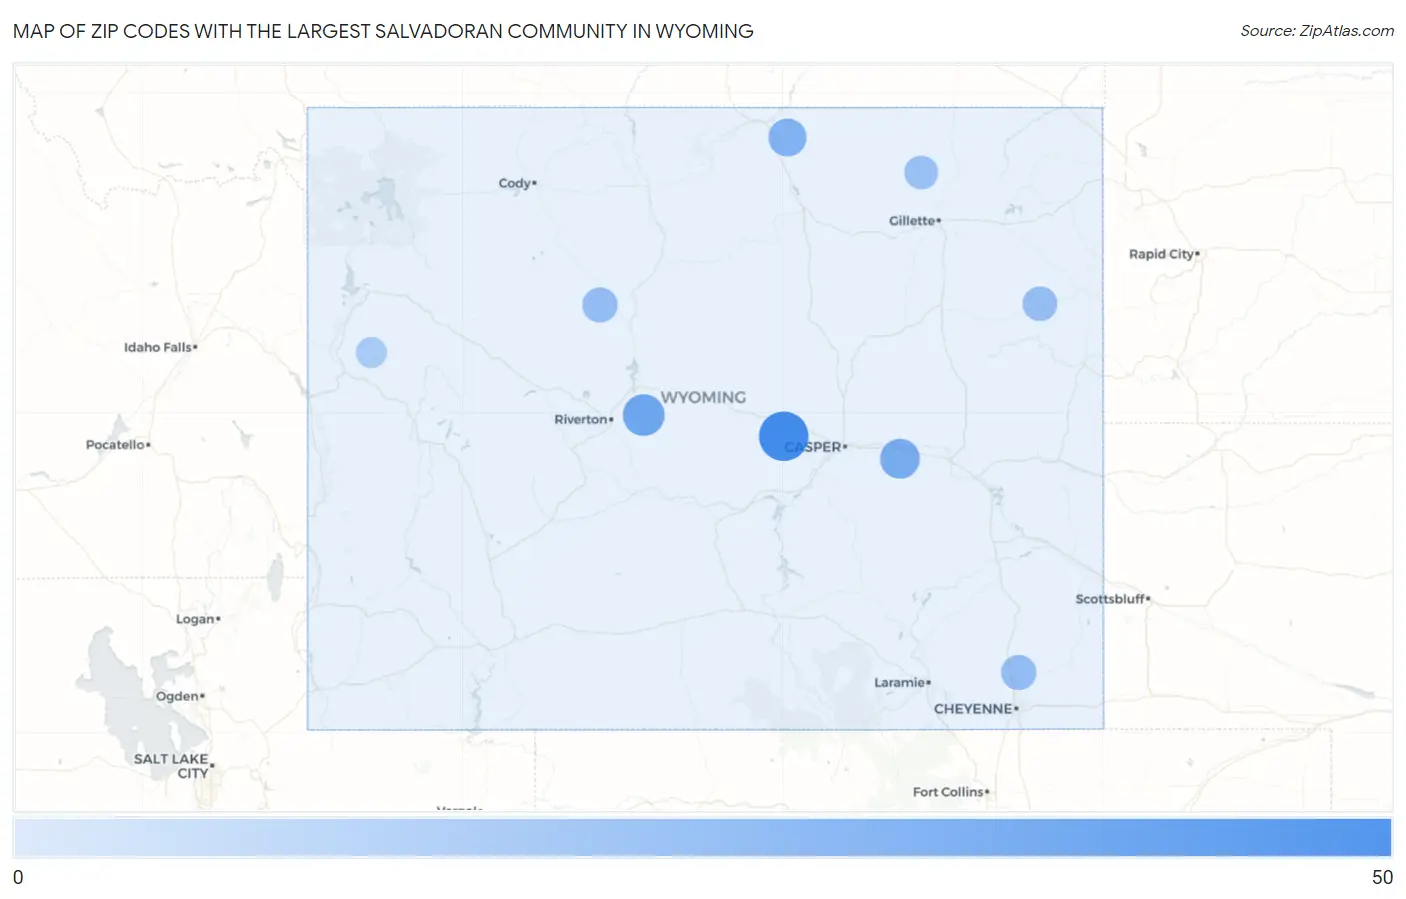Screen dimensions: 1406x899
Task: Click the topmost bubble marker on the map
Action: click(787, 137)
